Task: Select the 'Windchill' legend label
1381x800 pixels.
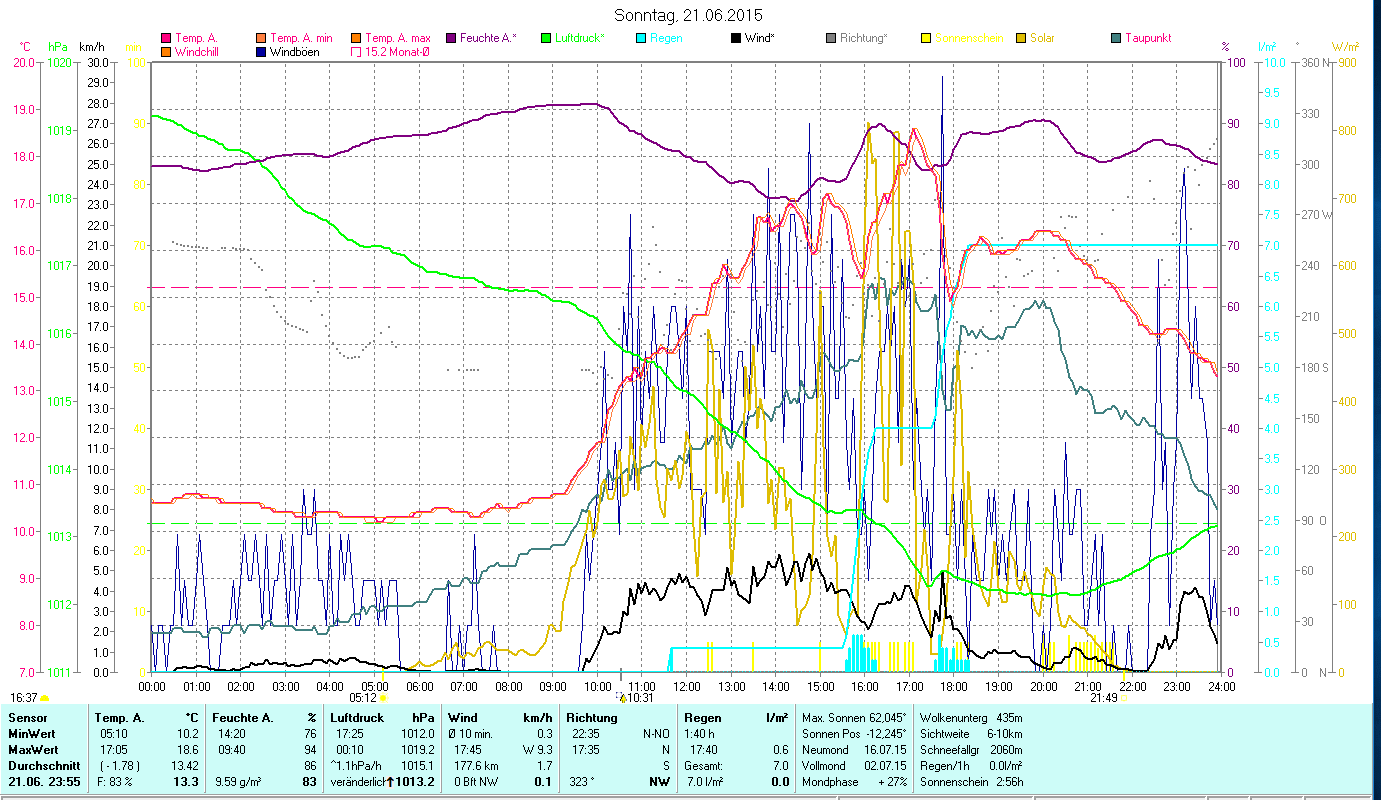Action: tap(196, 52)
